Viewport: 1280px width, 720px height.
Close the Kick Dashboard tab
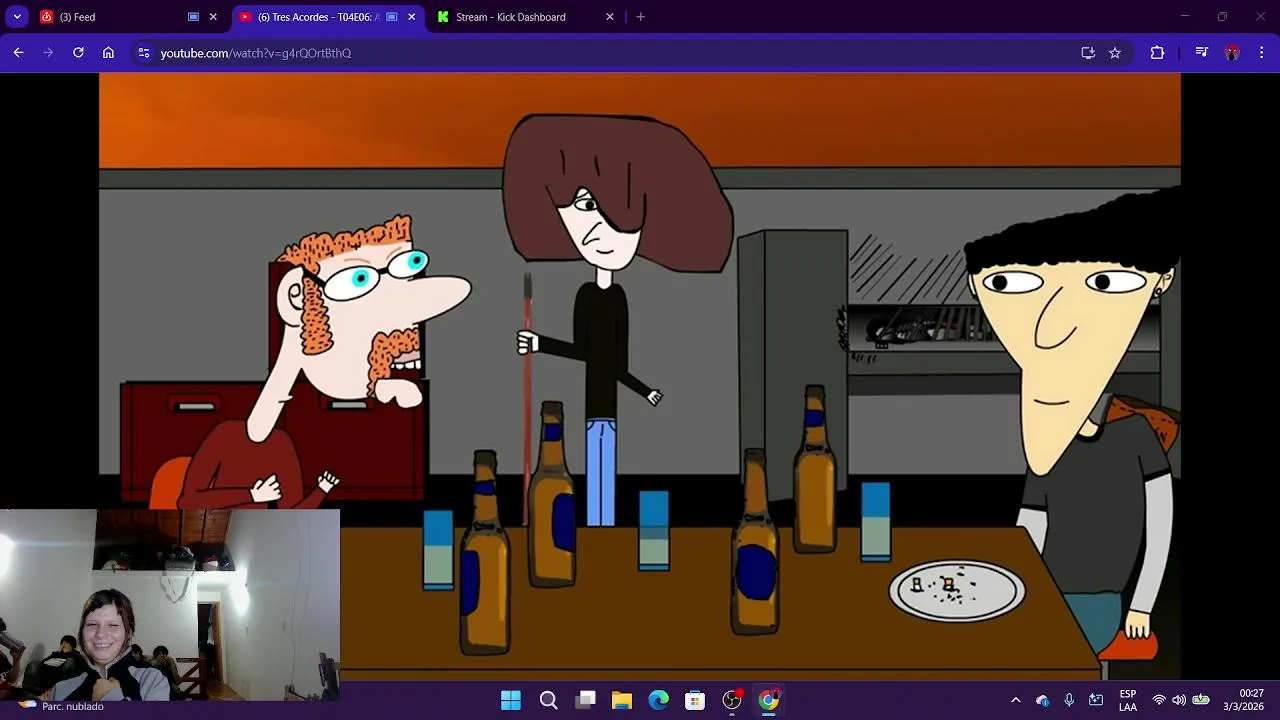(610, 17)
